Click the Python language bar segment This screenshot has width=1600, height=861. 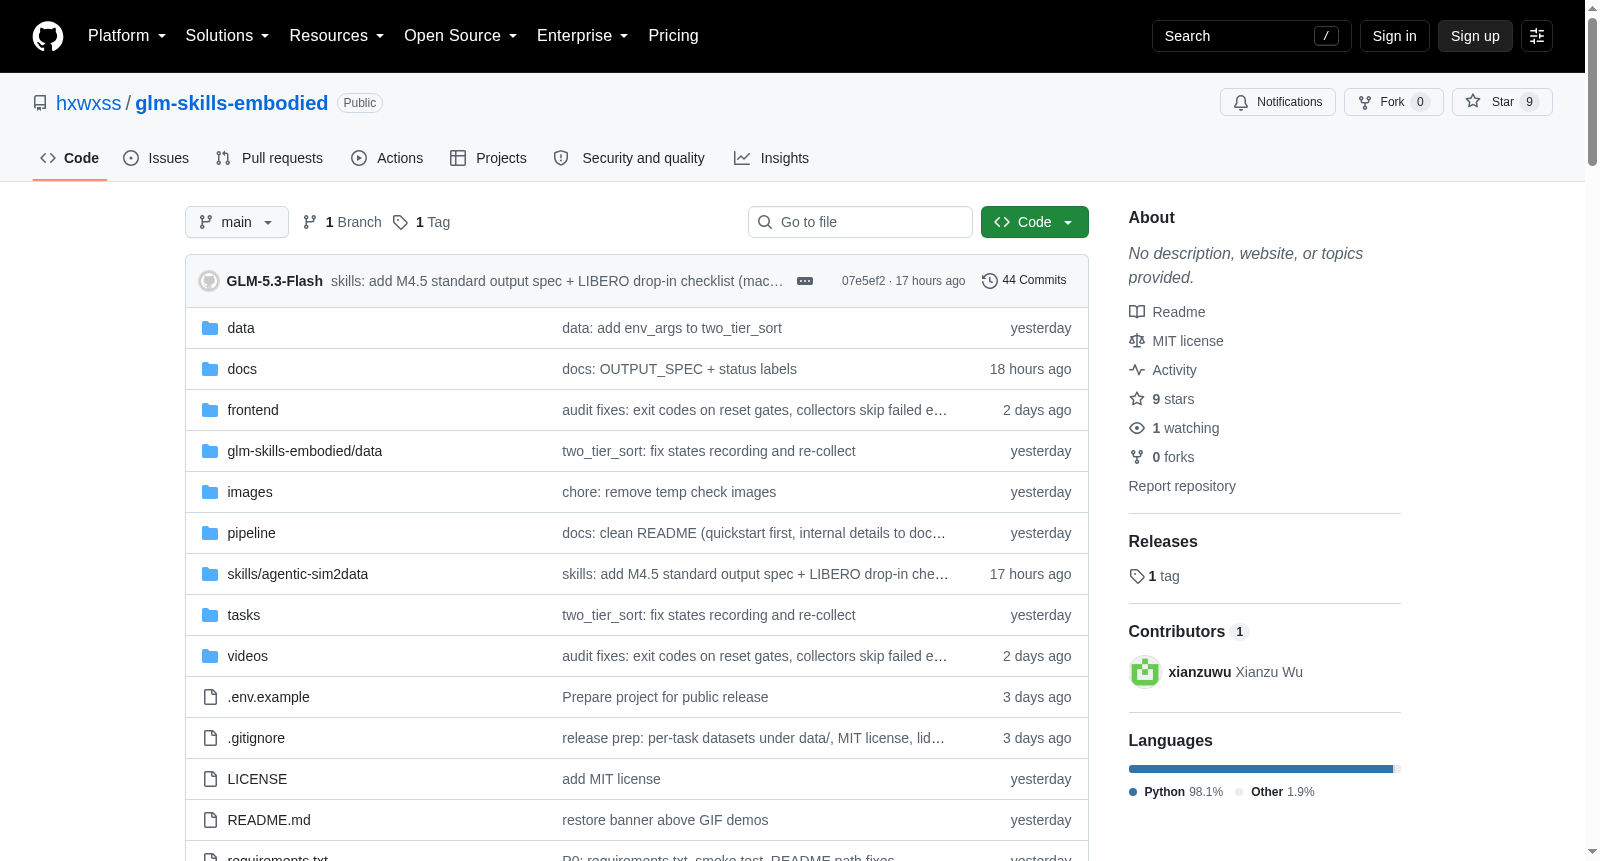tap(1260, 769)
